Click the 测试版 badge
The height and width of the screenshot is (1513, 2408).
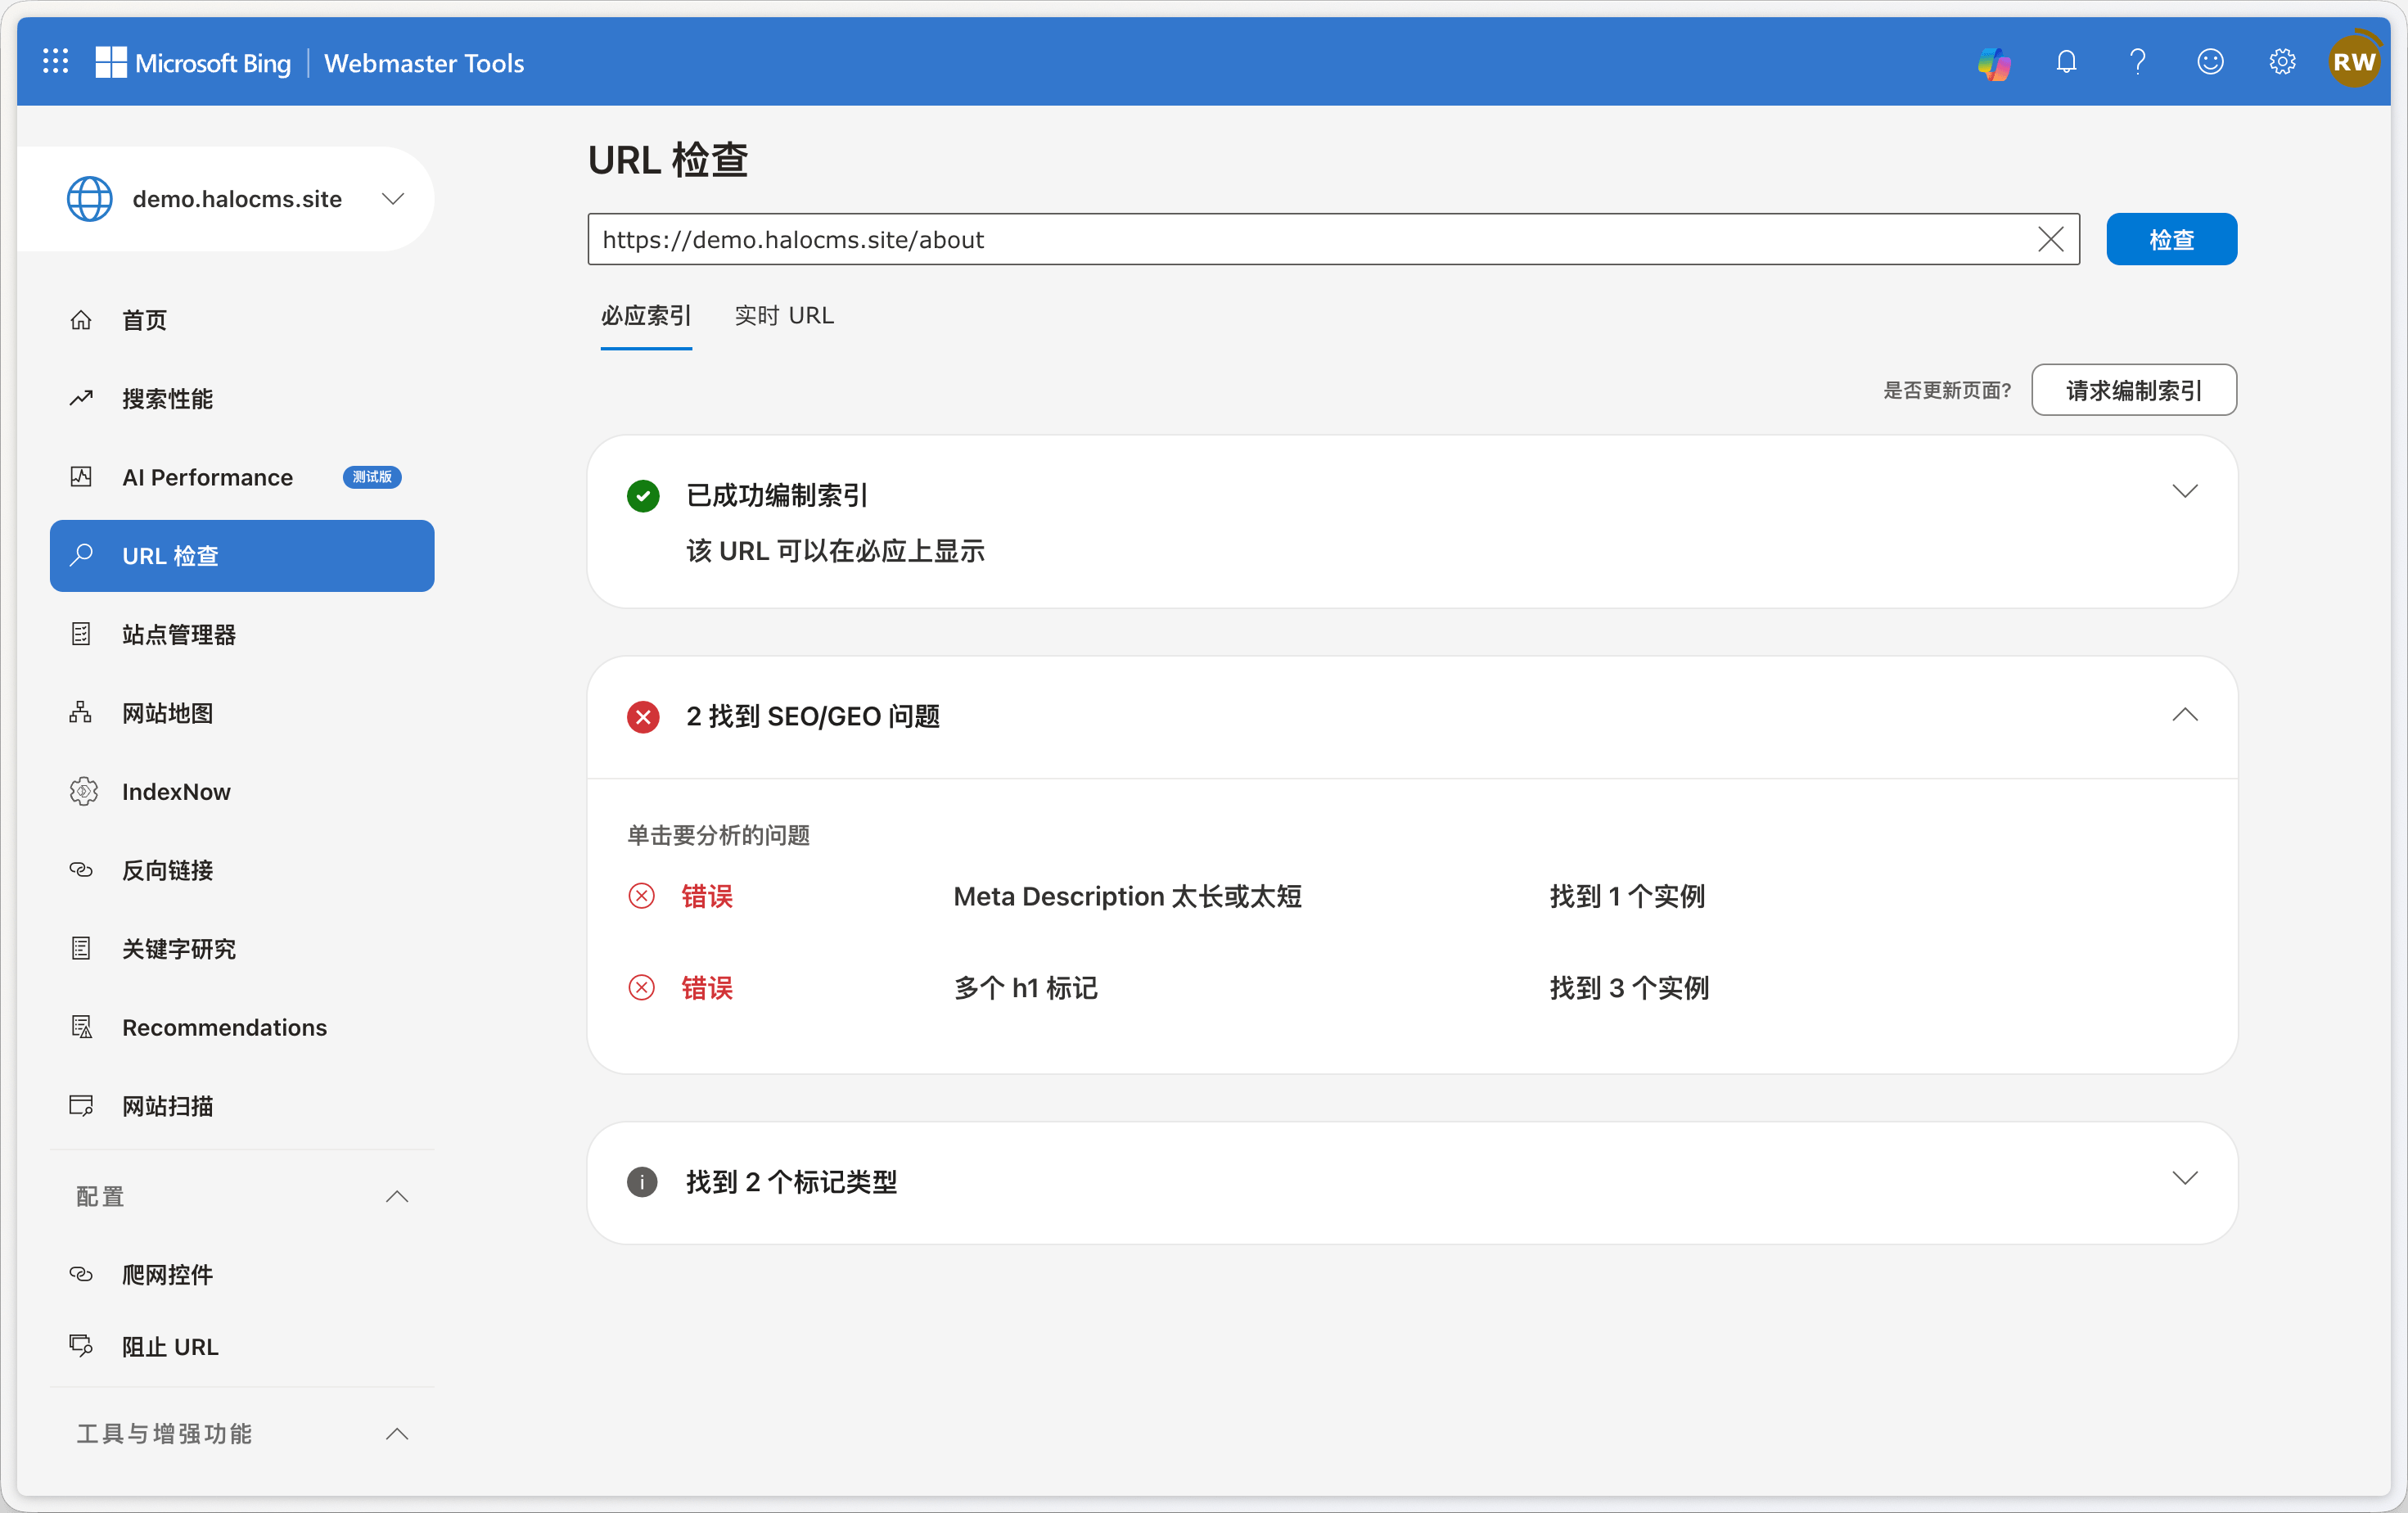372,477
